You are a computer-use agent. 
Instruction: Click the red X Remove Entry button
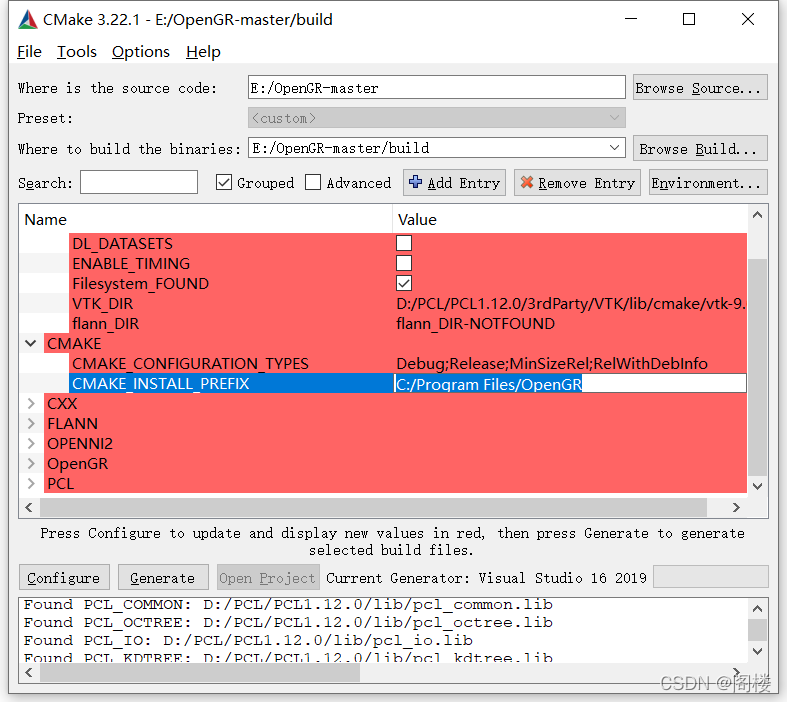point(577,183)
